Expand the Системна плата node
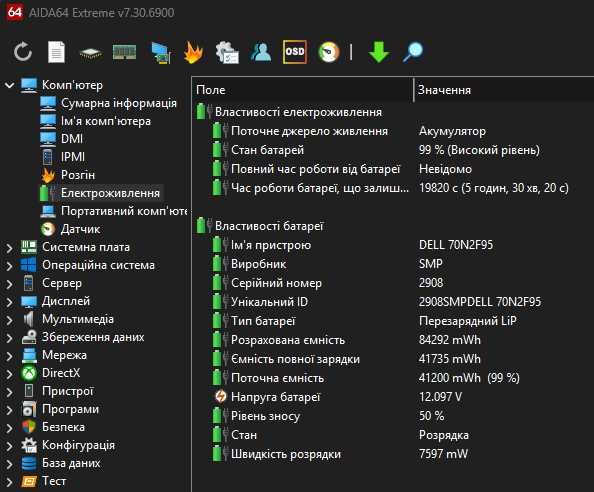The image size is (594, 492). (9, 248)
